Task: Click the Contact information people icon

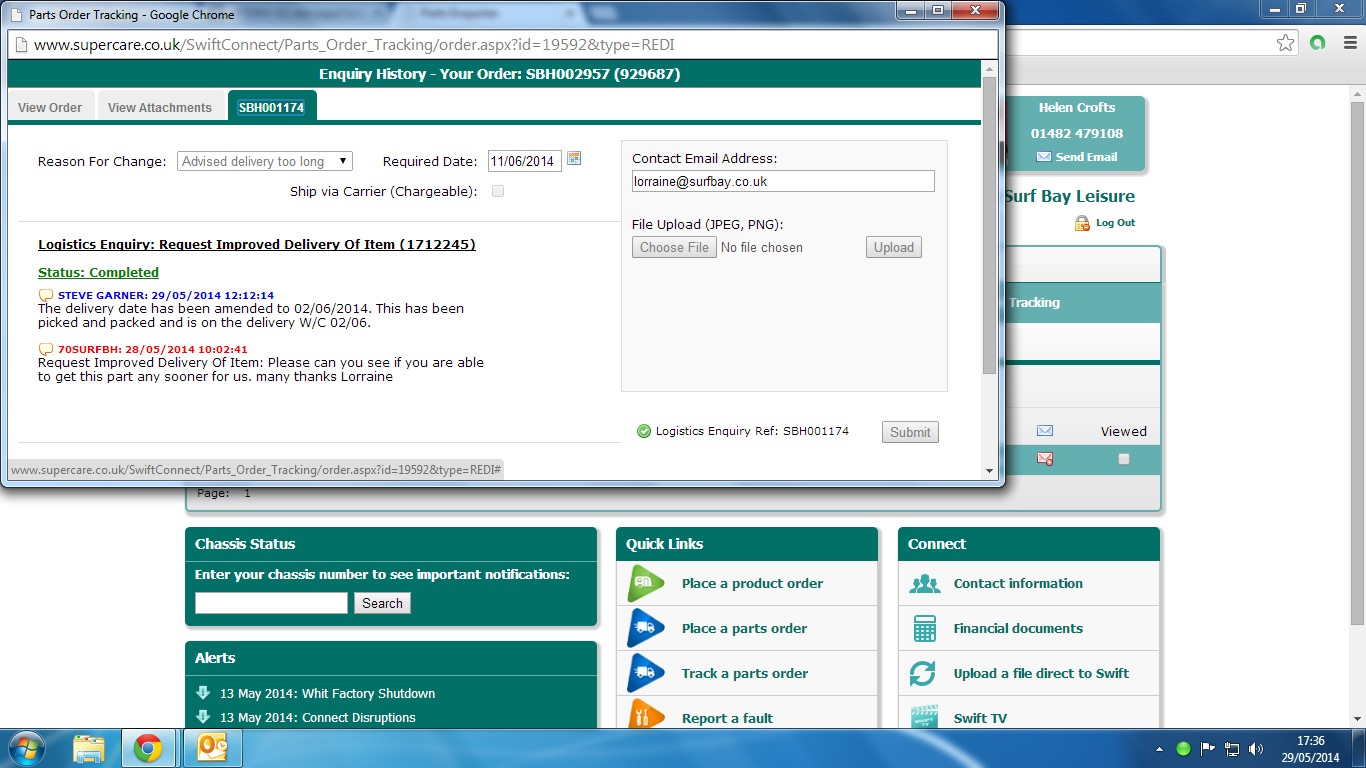Action: click(x=924, y=584)
